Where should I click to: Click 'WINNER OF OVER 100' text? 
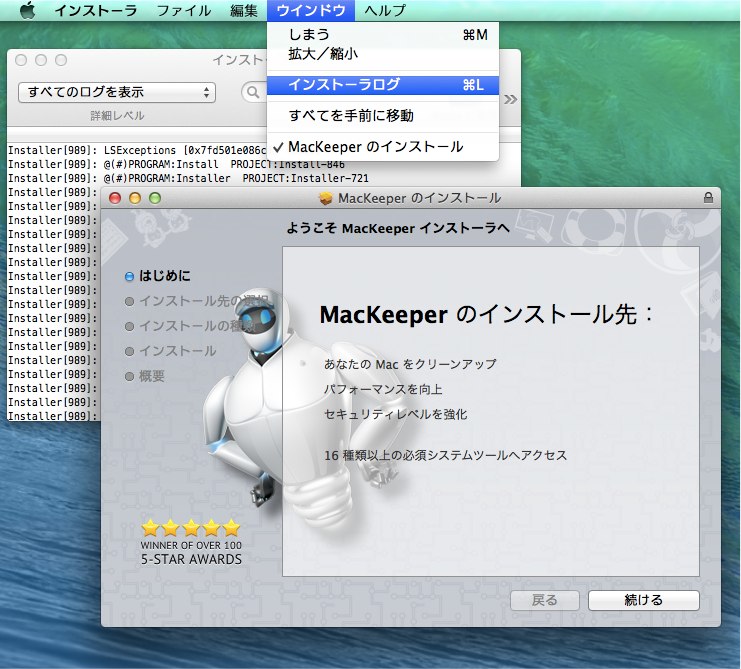coord(191,545)
